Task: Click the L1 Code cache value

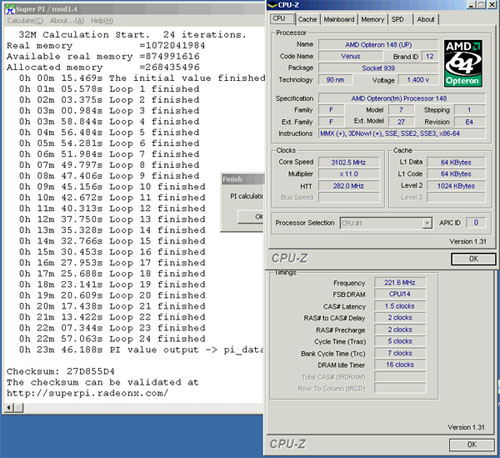Action: coord(456,174)
